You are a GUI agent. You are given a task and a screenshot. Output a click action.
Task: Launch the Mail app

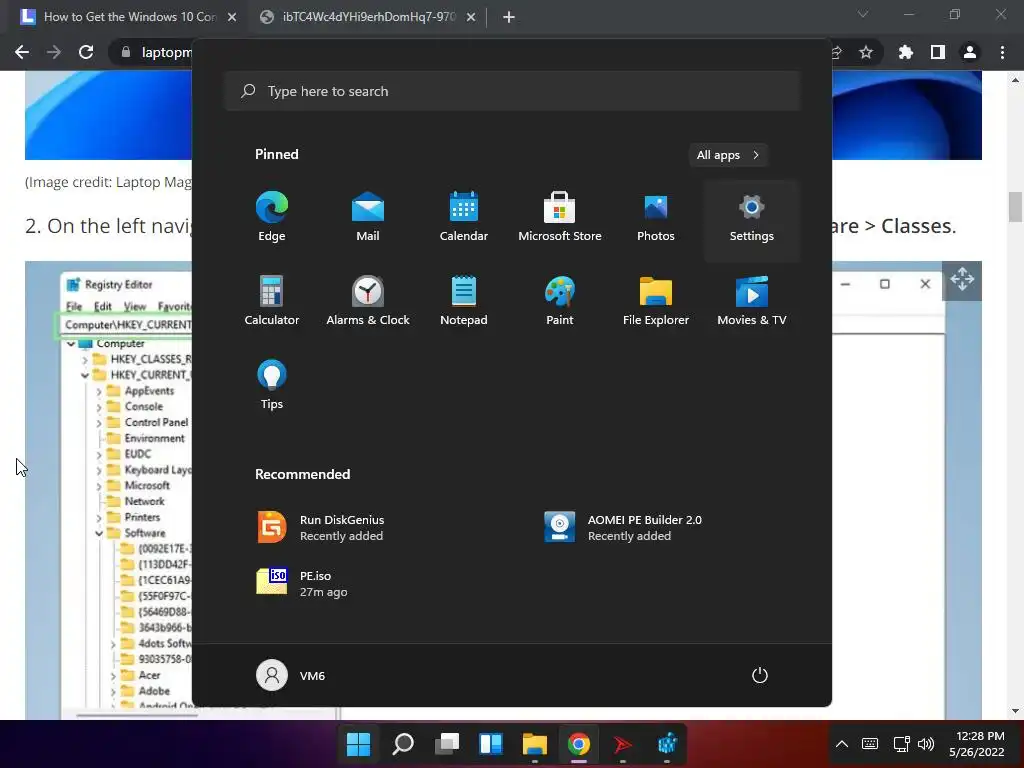point(368,217)
